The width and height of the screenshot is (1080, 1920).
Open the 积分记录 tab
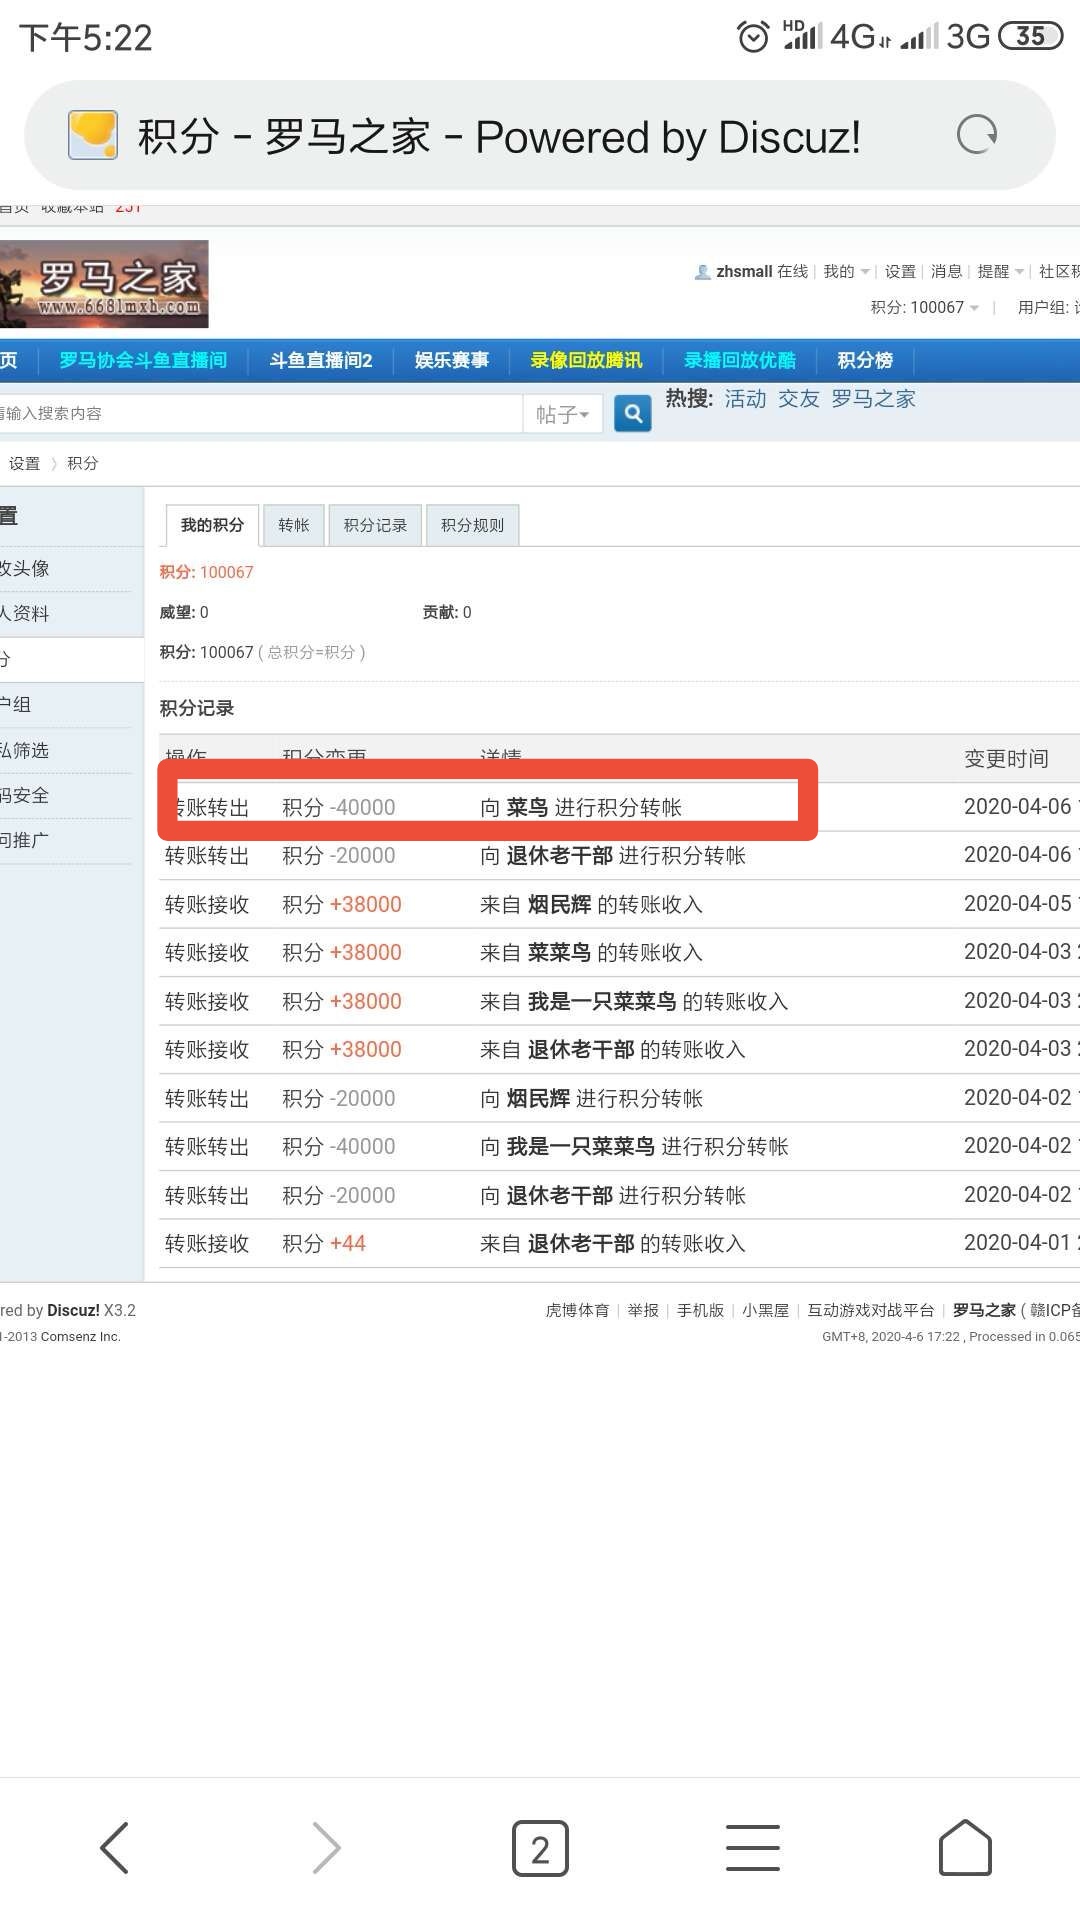[x=375, y=525]
